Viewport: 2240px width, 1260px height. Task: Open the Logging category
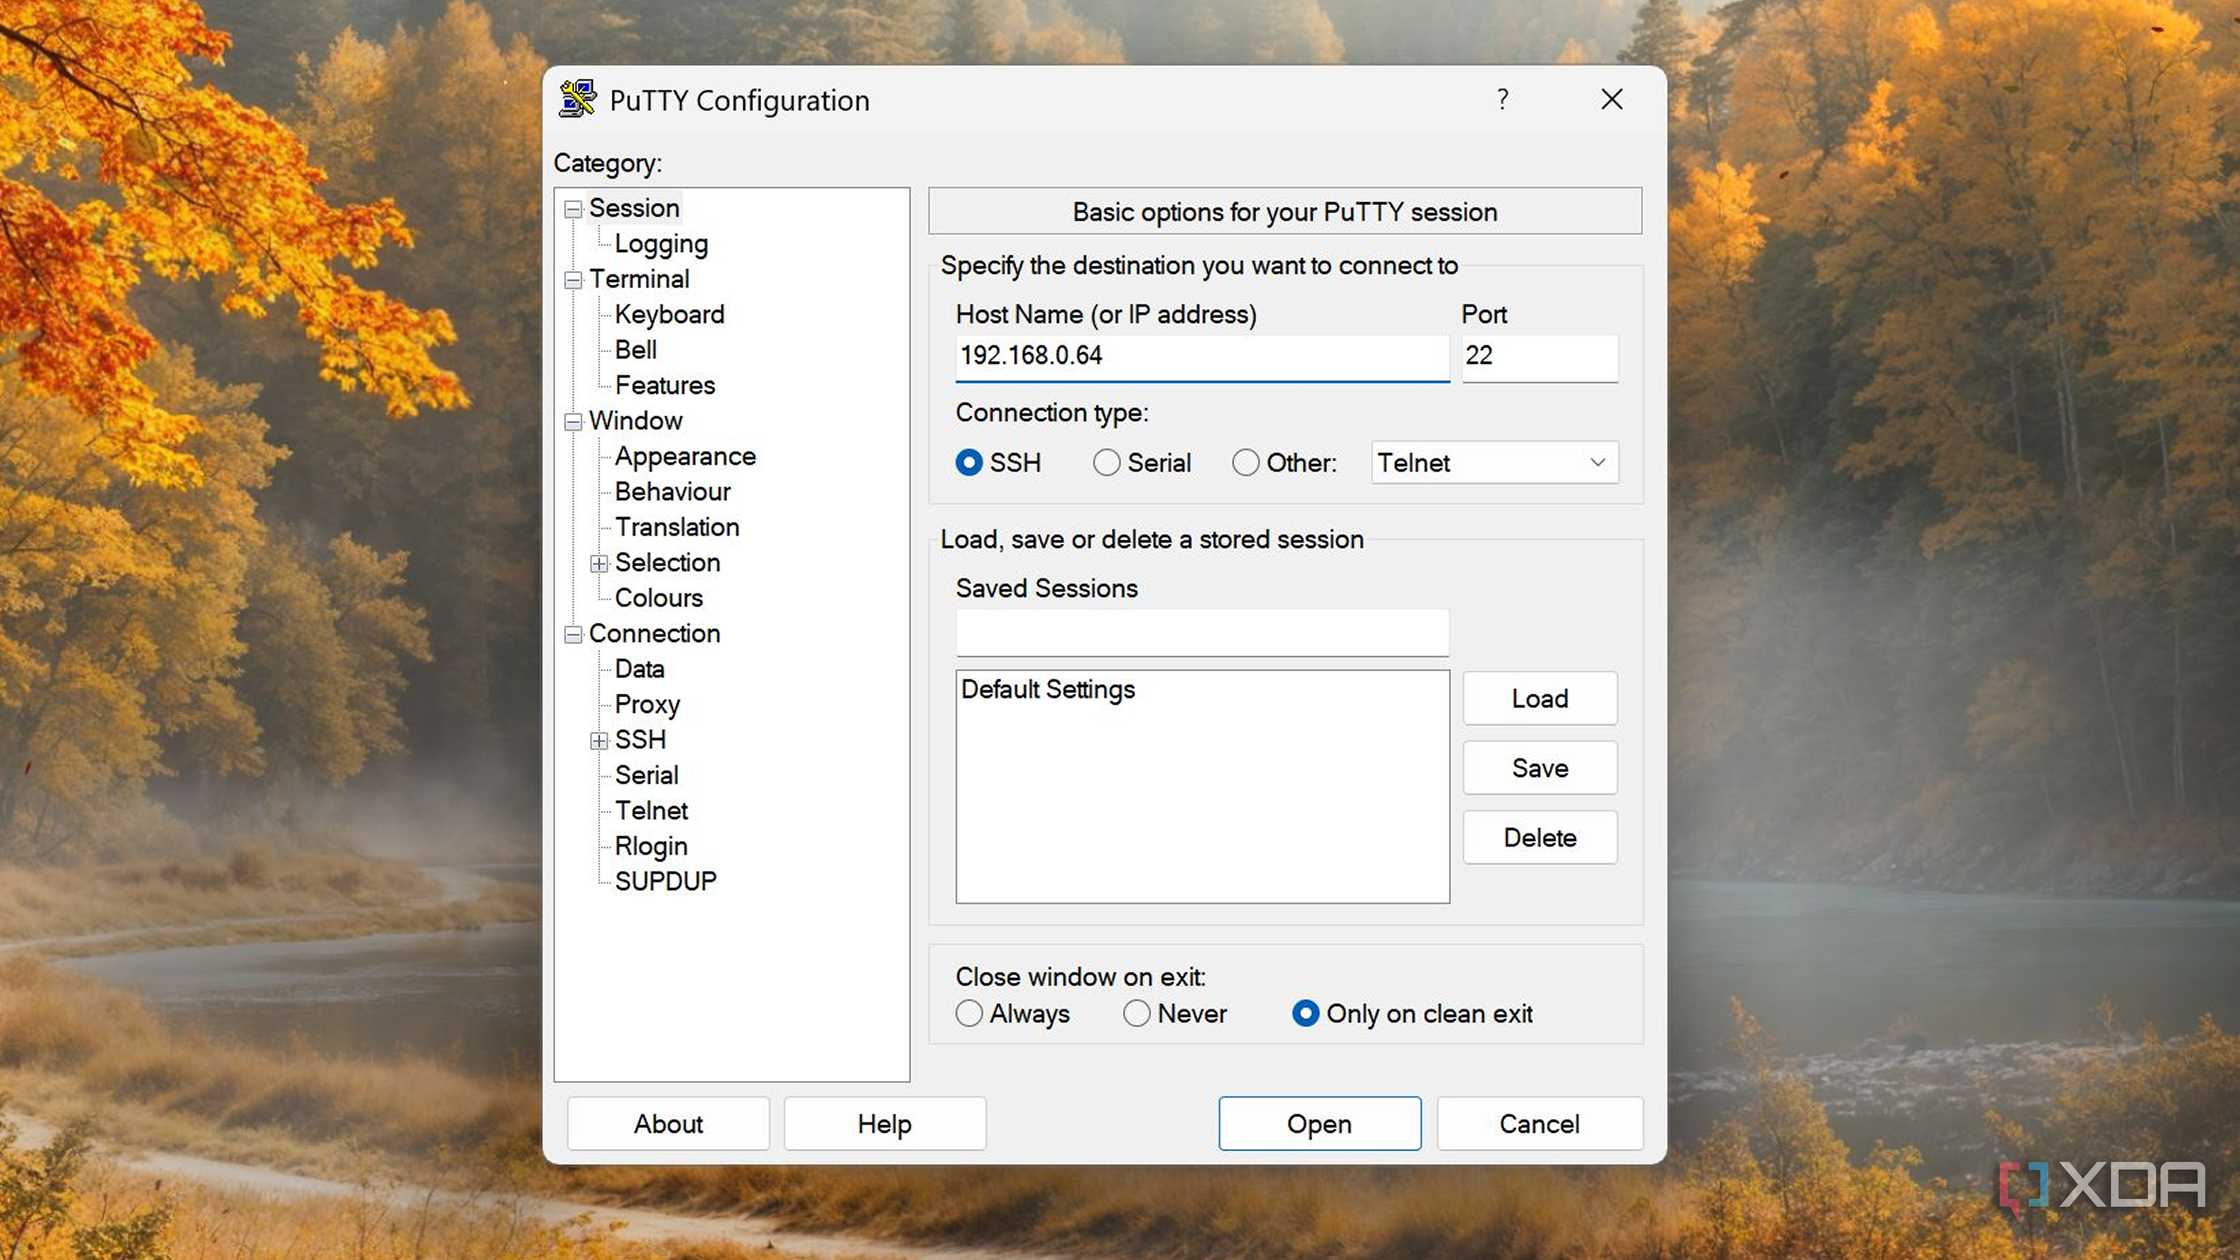[661, 244]
